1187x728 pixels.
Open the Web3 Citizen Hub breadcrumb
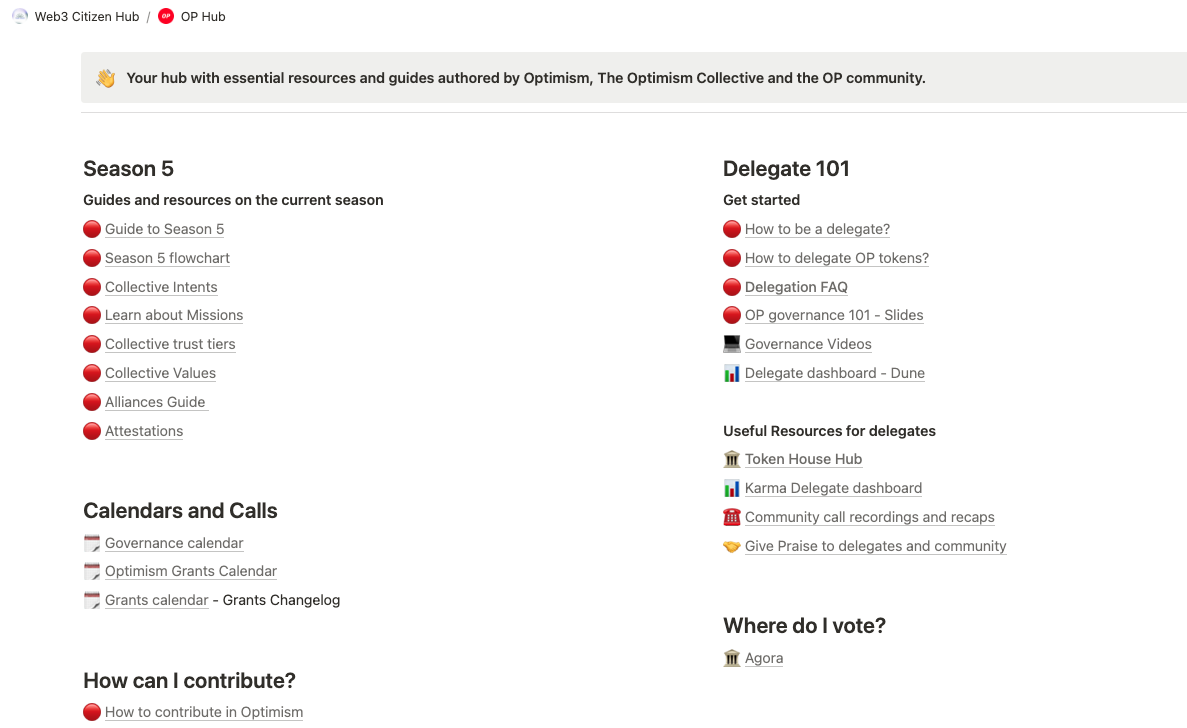[x=87, y=16]
